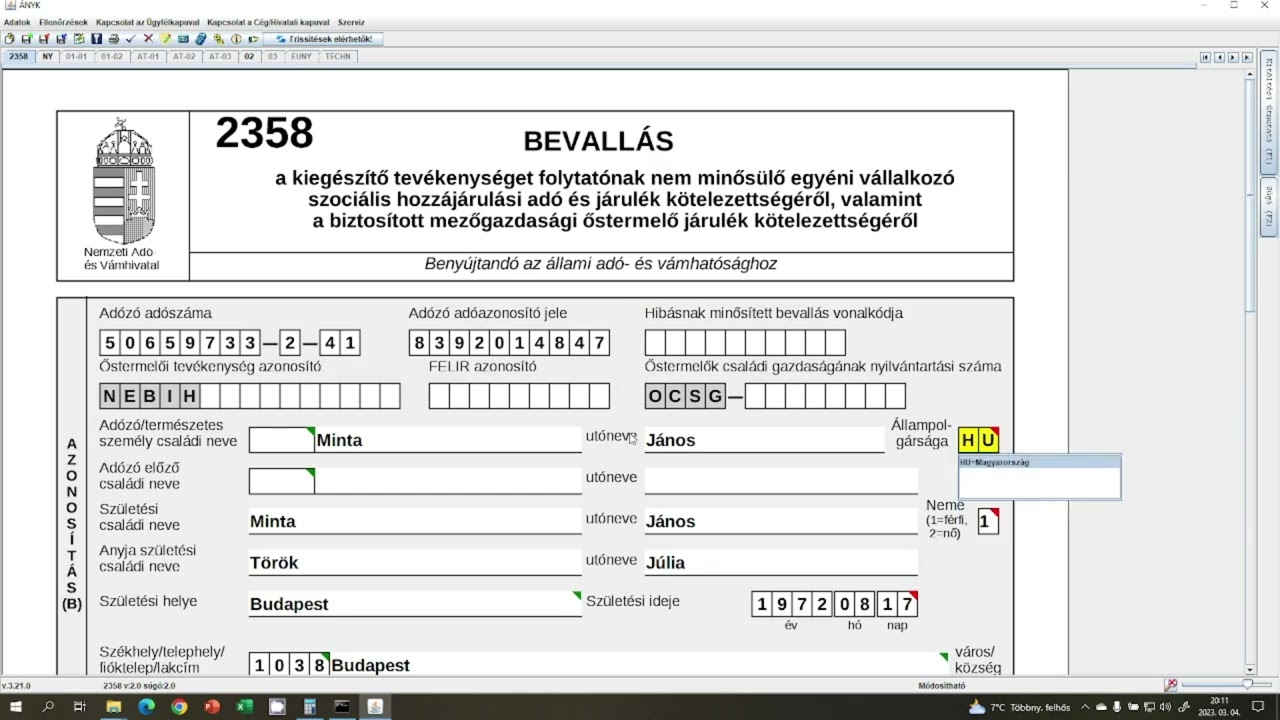Open the Szerviz menu

tap(351, 22)
